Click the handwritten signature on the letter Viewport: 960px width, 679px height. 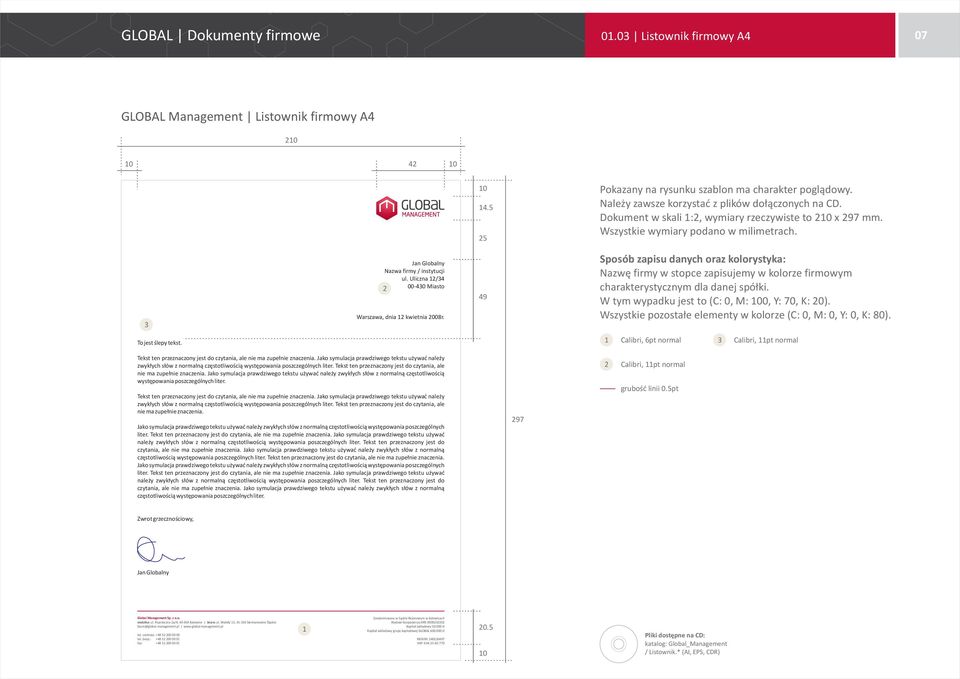[x=160, y=550]
